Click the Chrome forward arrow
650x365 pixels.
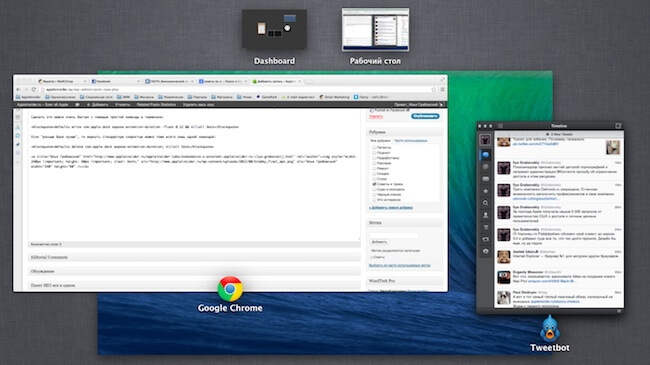pyautogui.click(x=26, y=89)
